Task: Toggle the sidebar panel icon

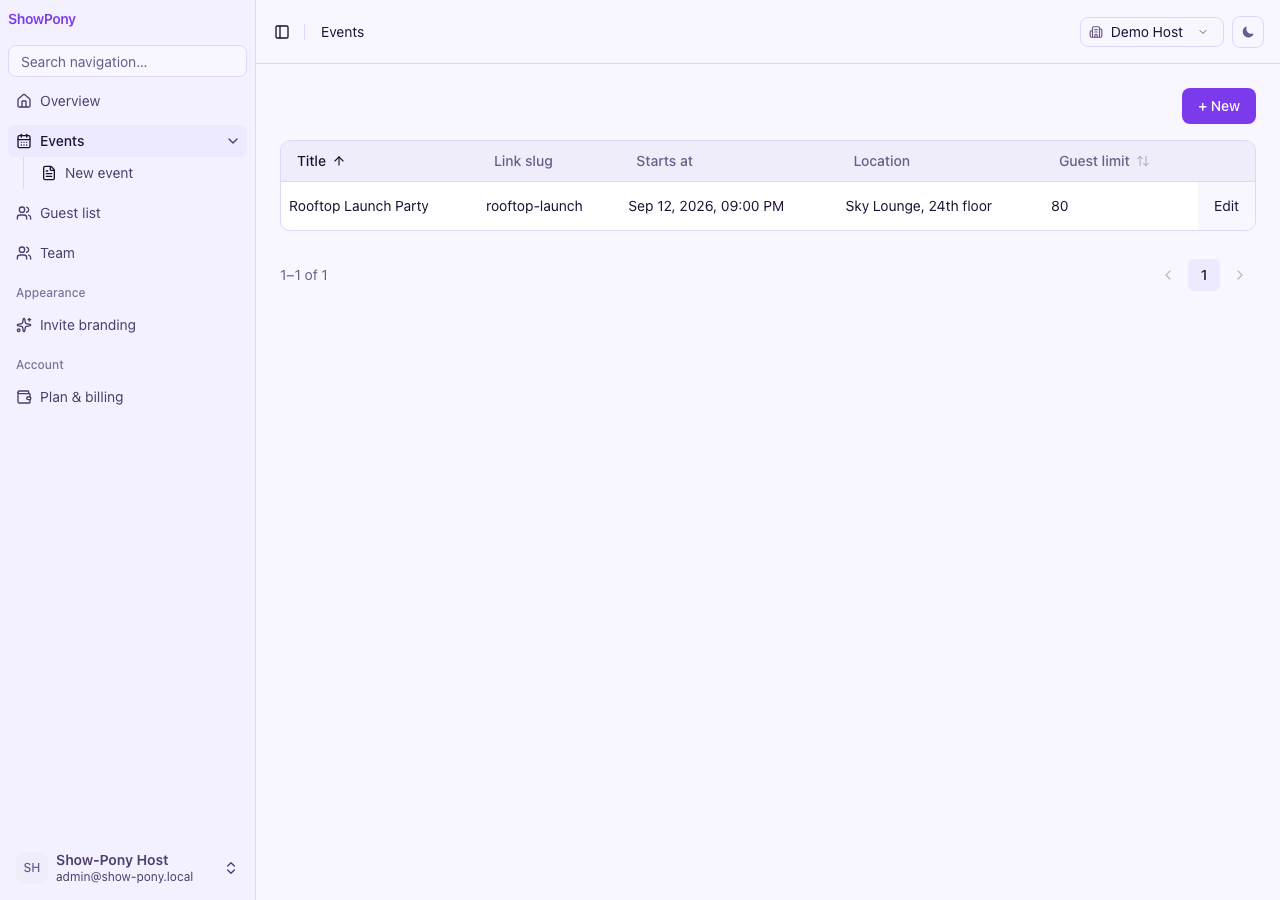Action: click(x=282, y=32)
